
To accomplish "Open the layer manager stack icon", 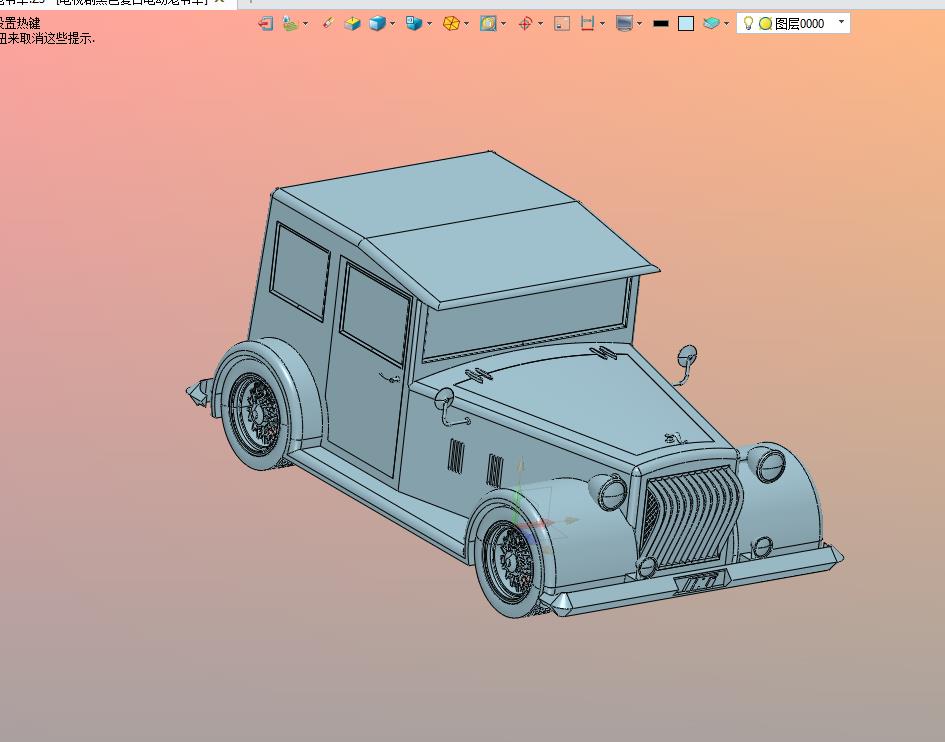I will click(711, 24).
